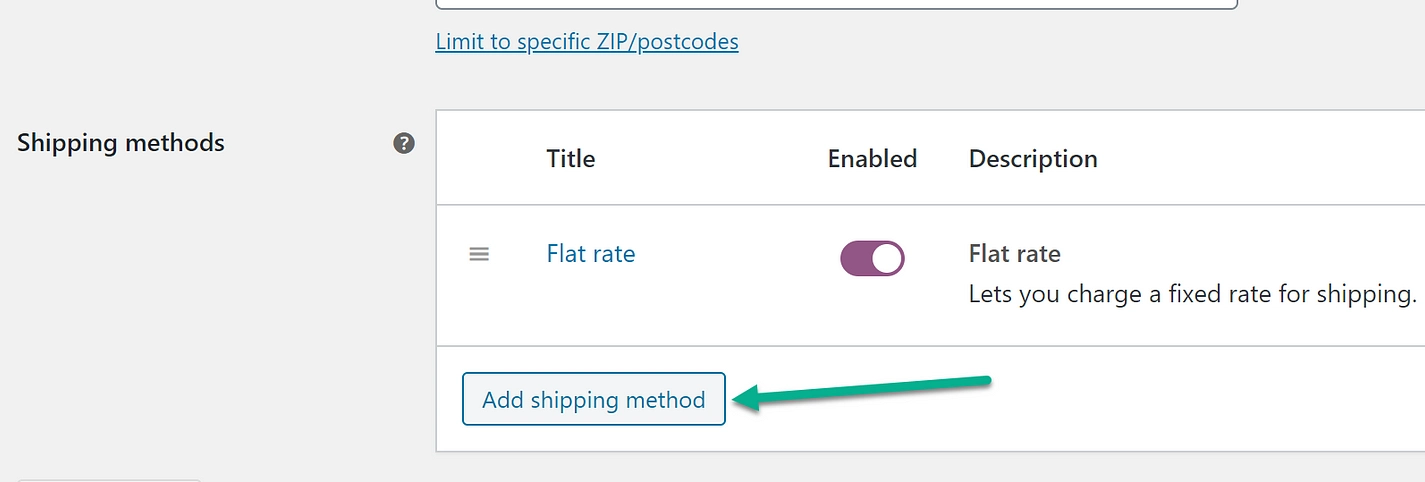This screenshot has width=1425, height=482.
Task: Click the drag handle icon for Flat rate
Action: pos(479,254)
